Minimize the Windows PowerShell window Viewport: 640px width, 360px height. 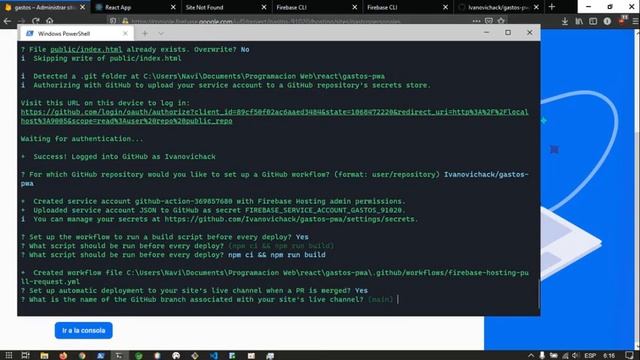click(486, 32)
